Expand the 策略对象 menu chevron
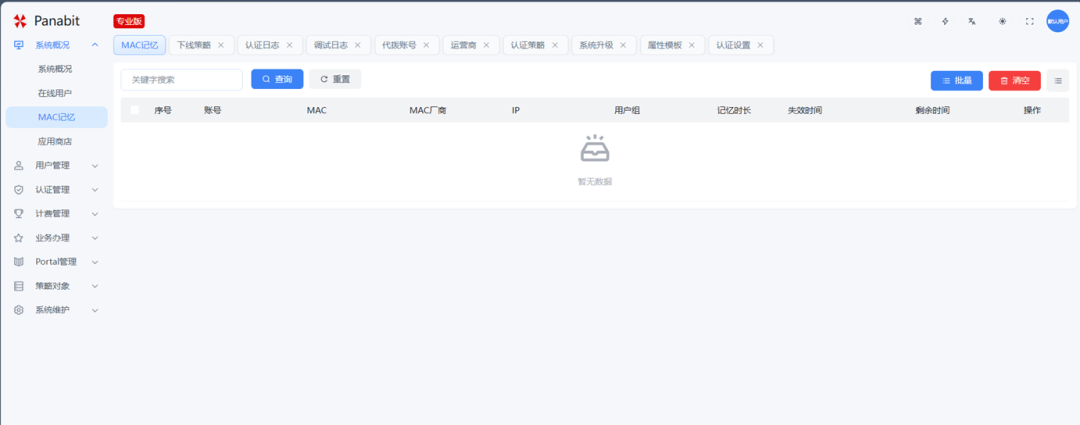Viewport: 1080px width, 425px height. click(95, 286)
